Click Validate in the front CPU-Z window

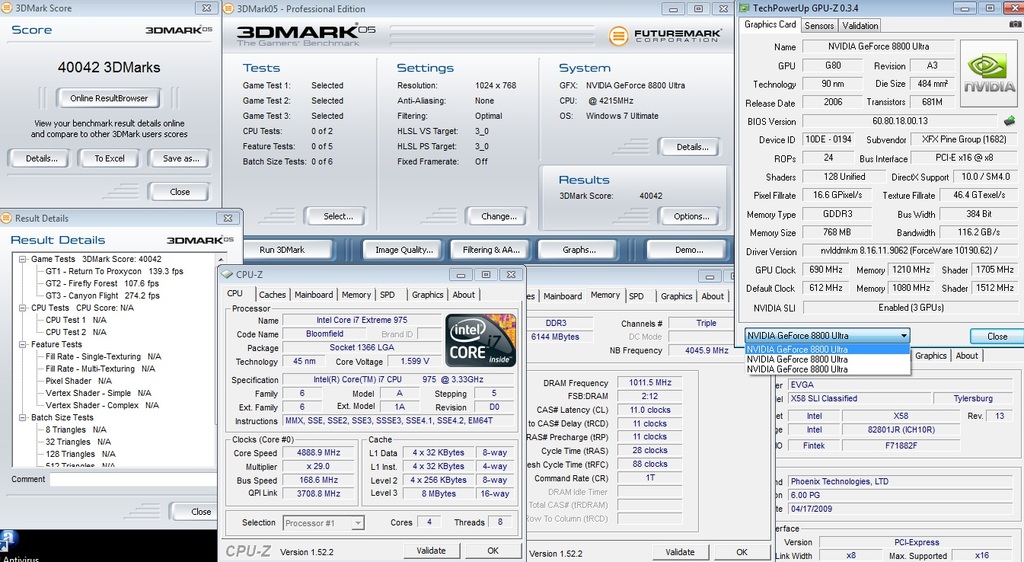coord(431,551)
